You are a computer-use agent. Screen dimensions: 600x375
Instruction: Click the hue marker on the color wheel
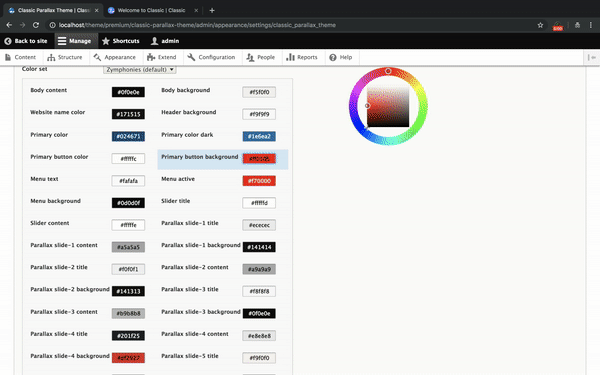tap(388, 71)
